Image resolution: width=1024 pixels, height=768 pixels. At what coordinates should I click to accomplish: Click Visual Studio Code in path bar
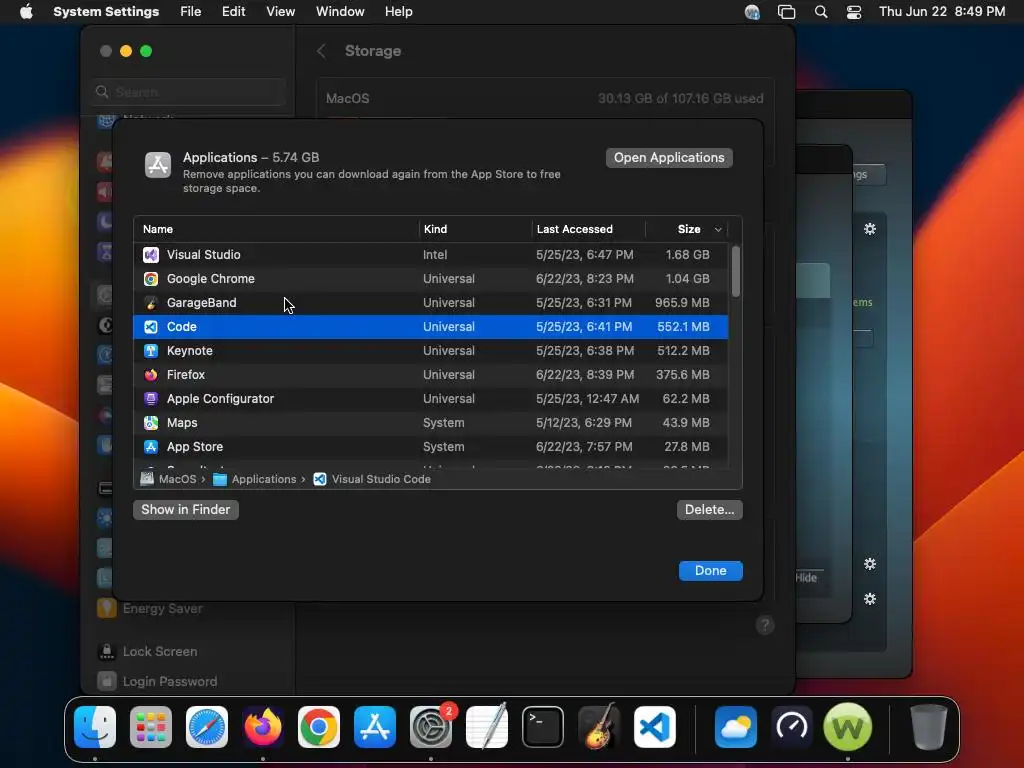coord(381,479)
